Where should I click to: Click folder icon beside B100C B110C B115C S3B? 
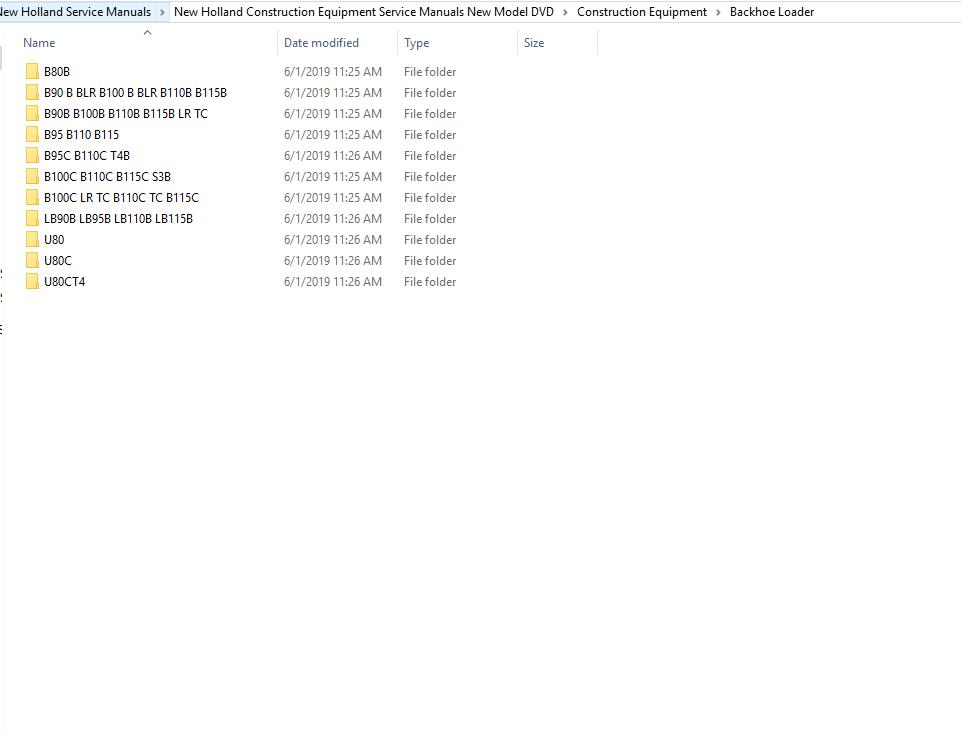pos(32,177)
